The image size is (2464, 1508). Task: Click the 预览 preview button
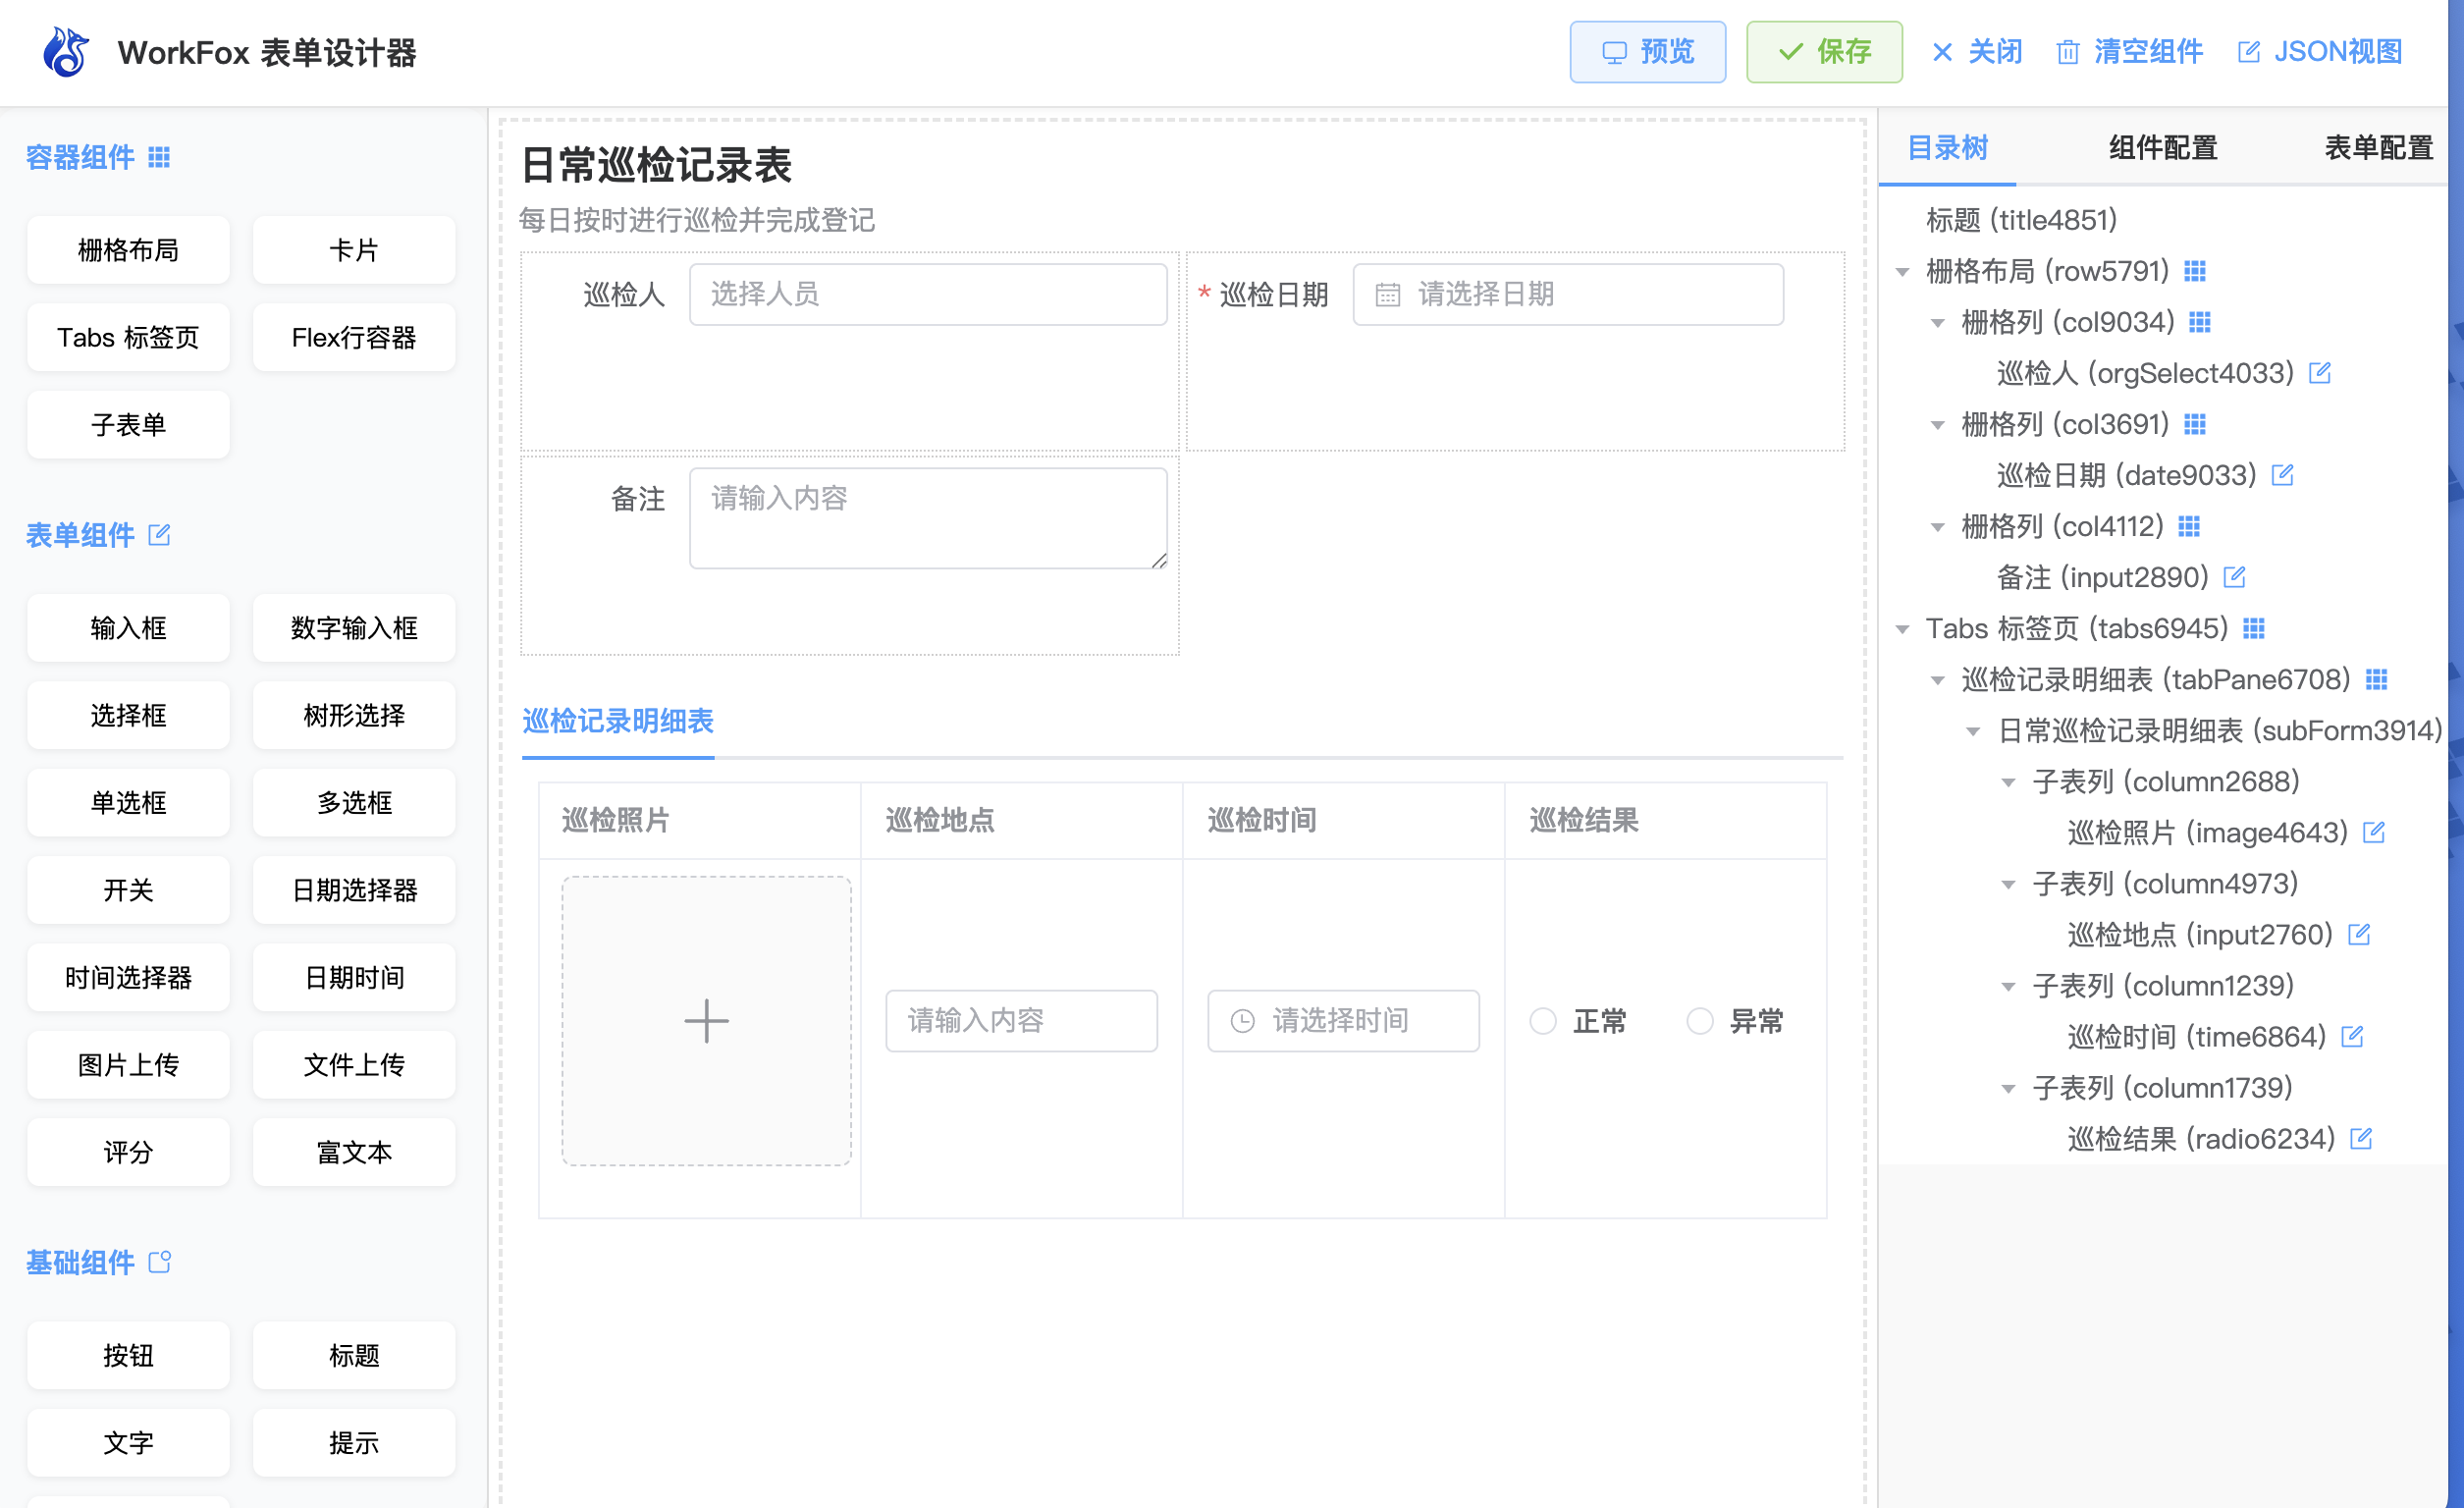pos(1647,52)
